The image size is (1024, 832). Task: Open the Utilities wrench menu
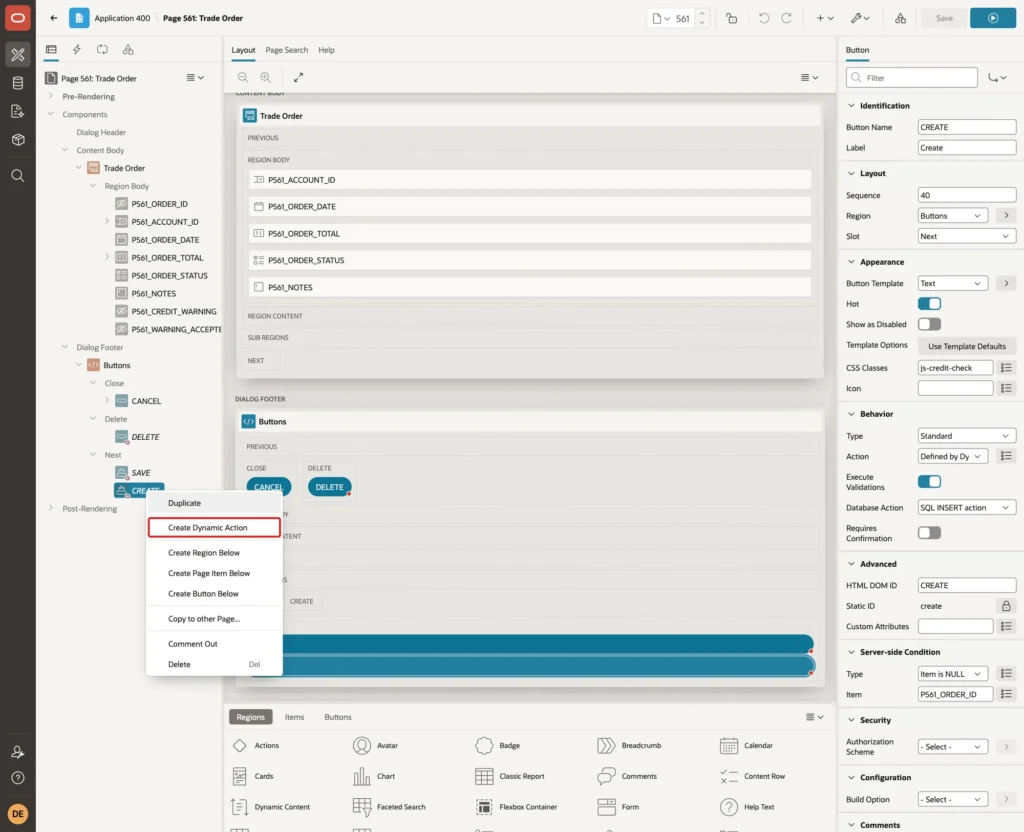[860, 18]
